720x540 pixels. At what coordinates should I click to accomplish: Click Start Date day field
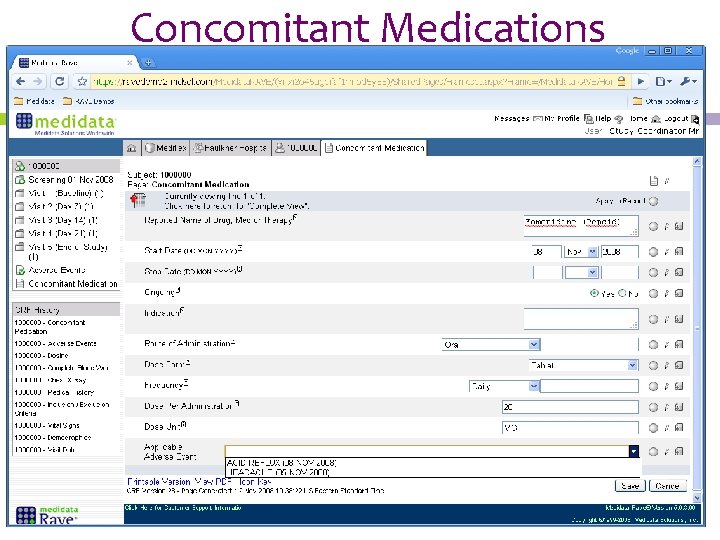[547, 252]
